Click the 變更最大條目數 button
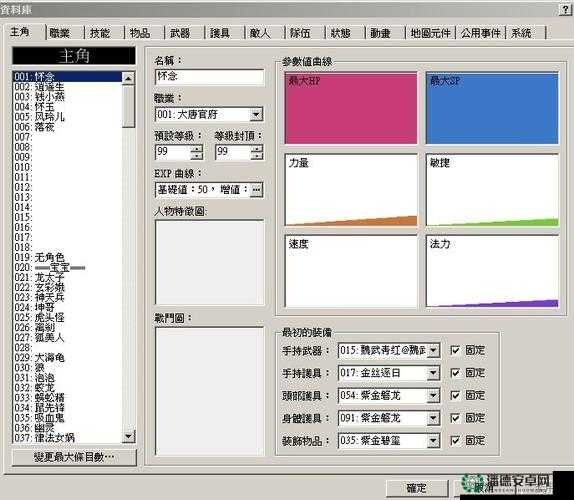The image size is (574, 500). [x=74, y=457]
